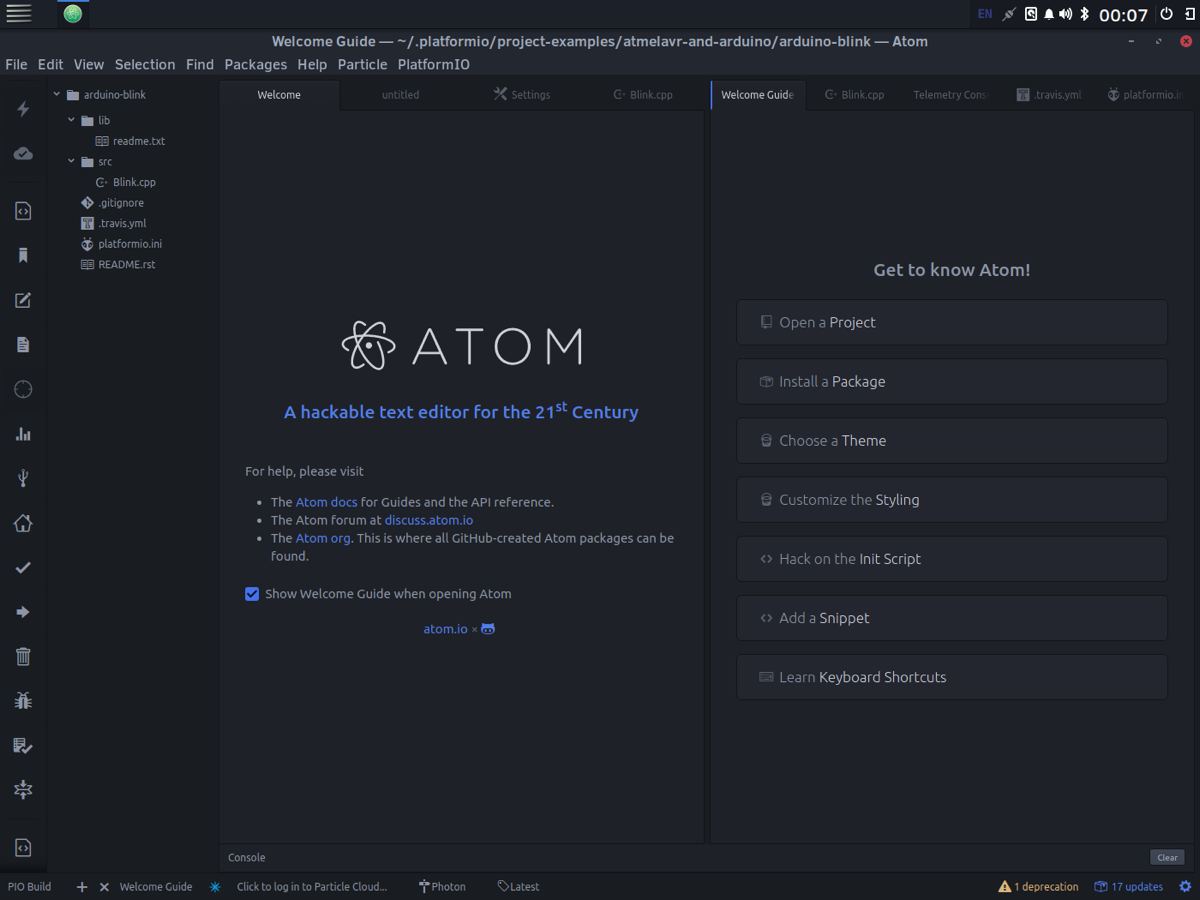Screen dimensions: 1200x900
Task: Click the crosshair target icon in left toolbar
Action: 23,389
